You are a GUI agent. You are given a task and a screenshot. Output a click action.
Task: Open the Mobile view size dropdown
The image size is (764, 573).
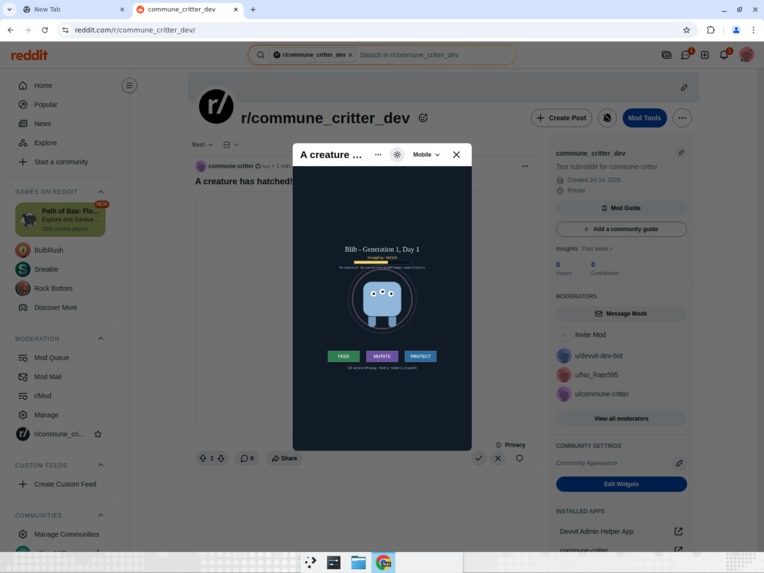(x=426, y=154)
